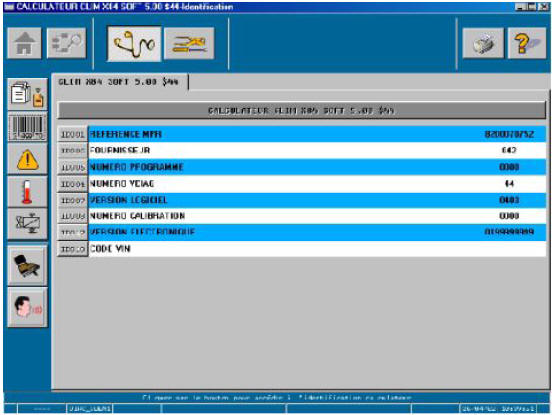Click the ID001 row button
The width and height of the screenshot is (554, 415).
72,134
